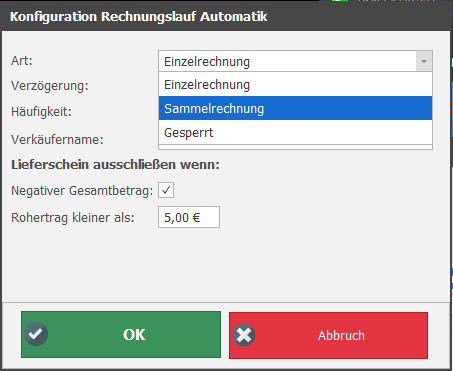Click the Art label
Image resolution: width=453 pixels, height=371 pixels.
click(x=22, y=61)
